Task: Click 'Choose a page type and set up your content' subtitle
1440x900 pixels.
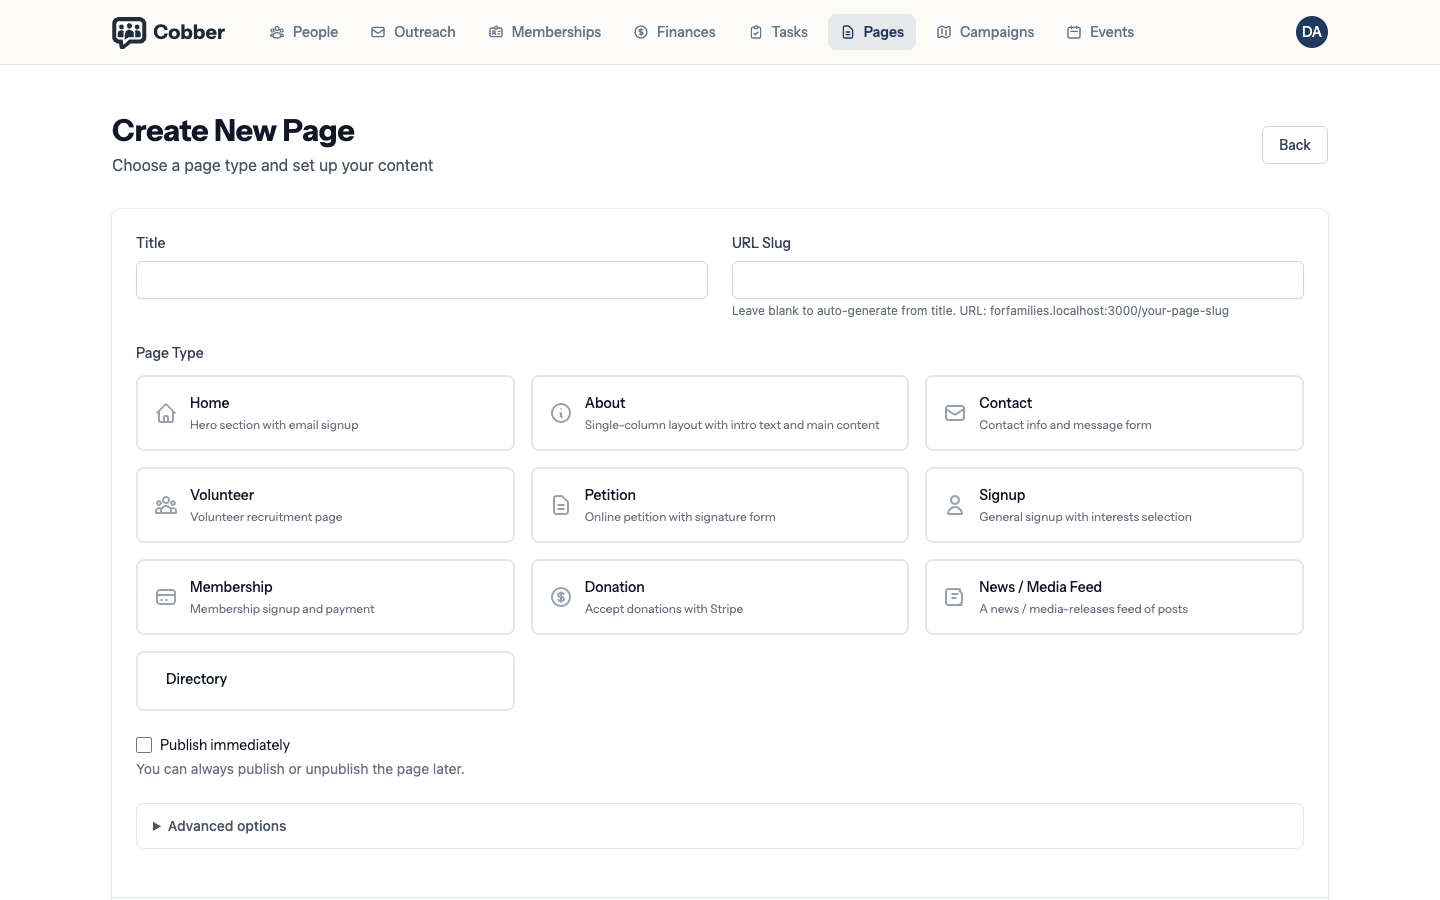Action: 272,165
